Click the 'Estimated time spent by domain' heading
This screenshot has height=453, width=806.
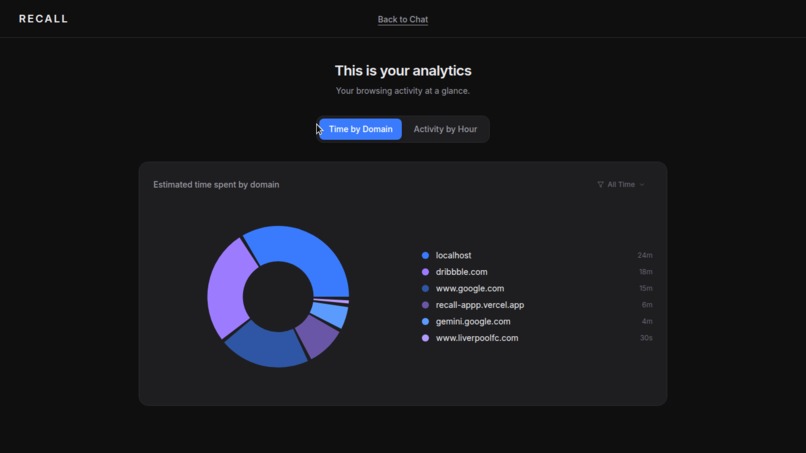pyautogui.click(x=216, y=185)
